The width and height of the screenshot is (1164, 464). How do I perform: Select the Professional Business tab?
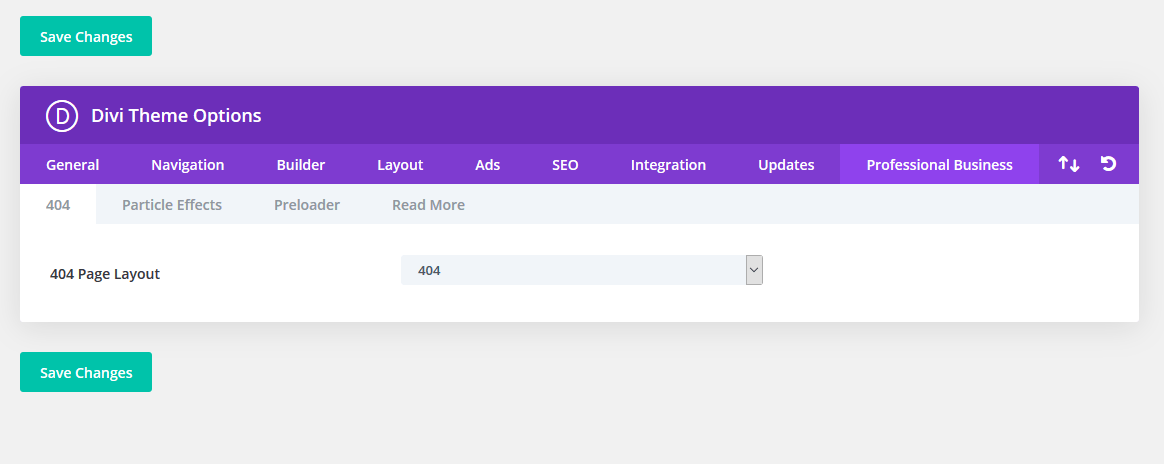click(x=939, y=165)
